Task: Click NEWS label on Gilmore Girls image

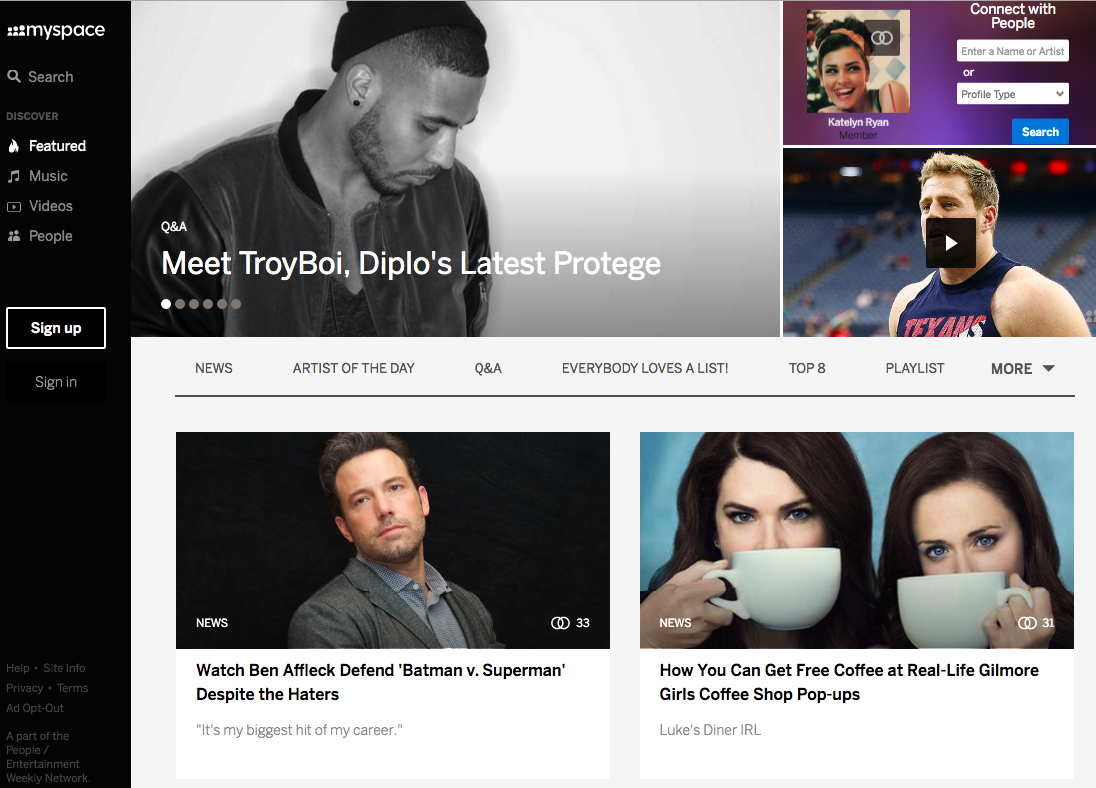Action: click(x=675, y=623)
